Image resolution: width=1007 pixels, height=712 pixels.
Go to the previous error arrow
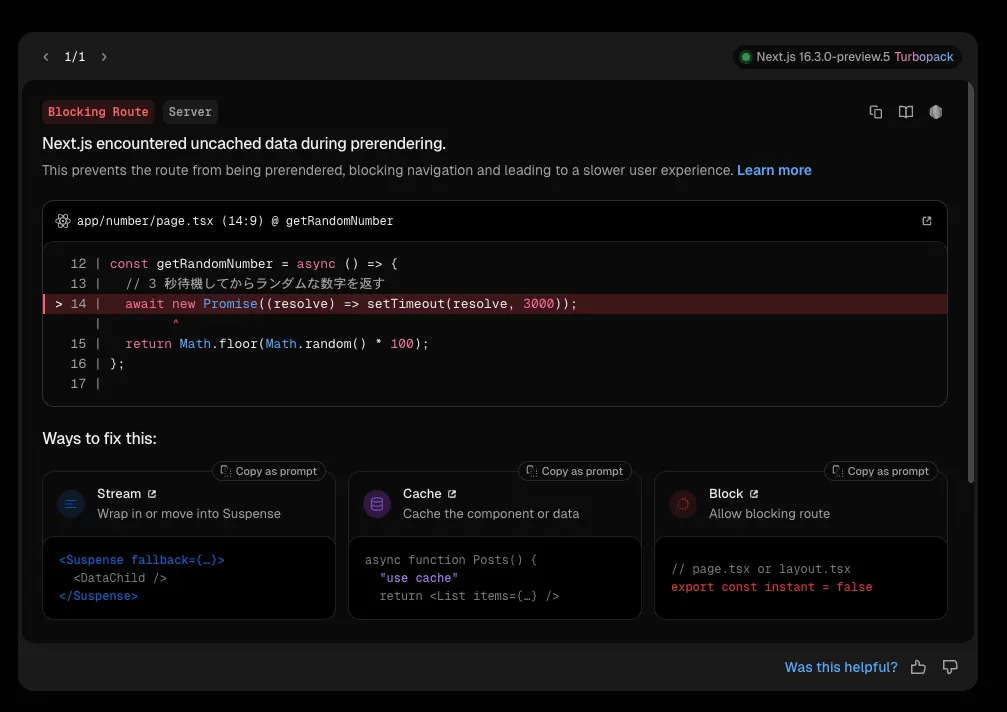(x=46, y=57)
